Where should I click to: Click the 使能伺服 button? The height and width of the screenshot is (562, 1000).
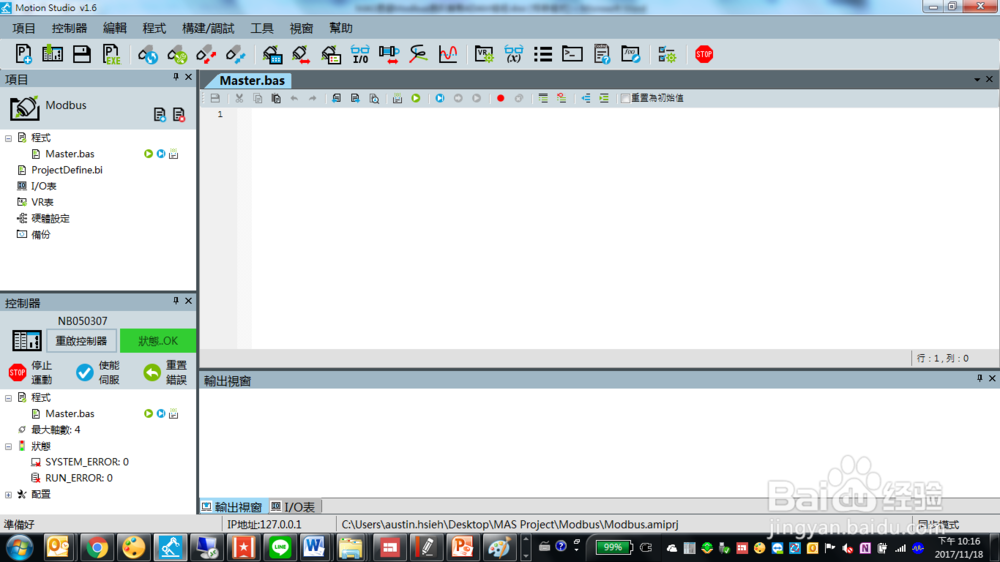tap(98, 373)
